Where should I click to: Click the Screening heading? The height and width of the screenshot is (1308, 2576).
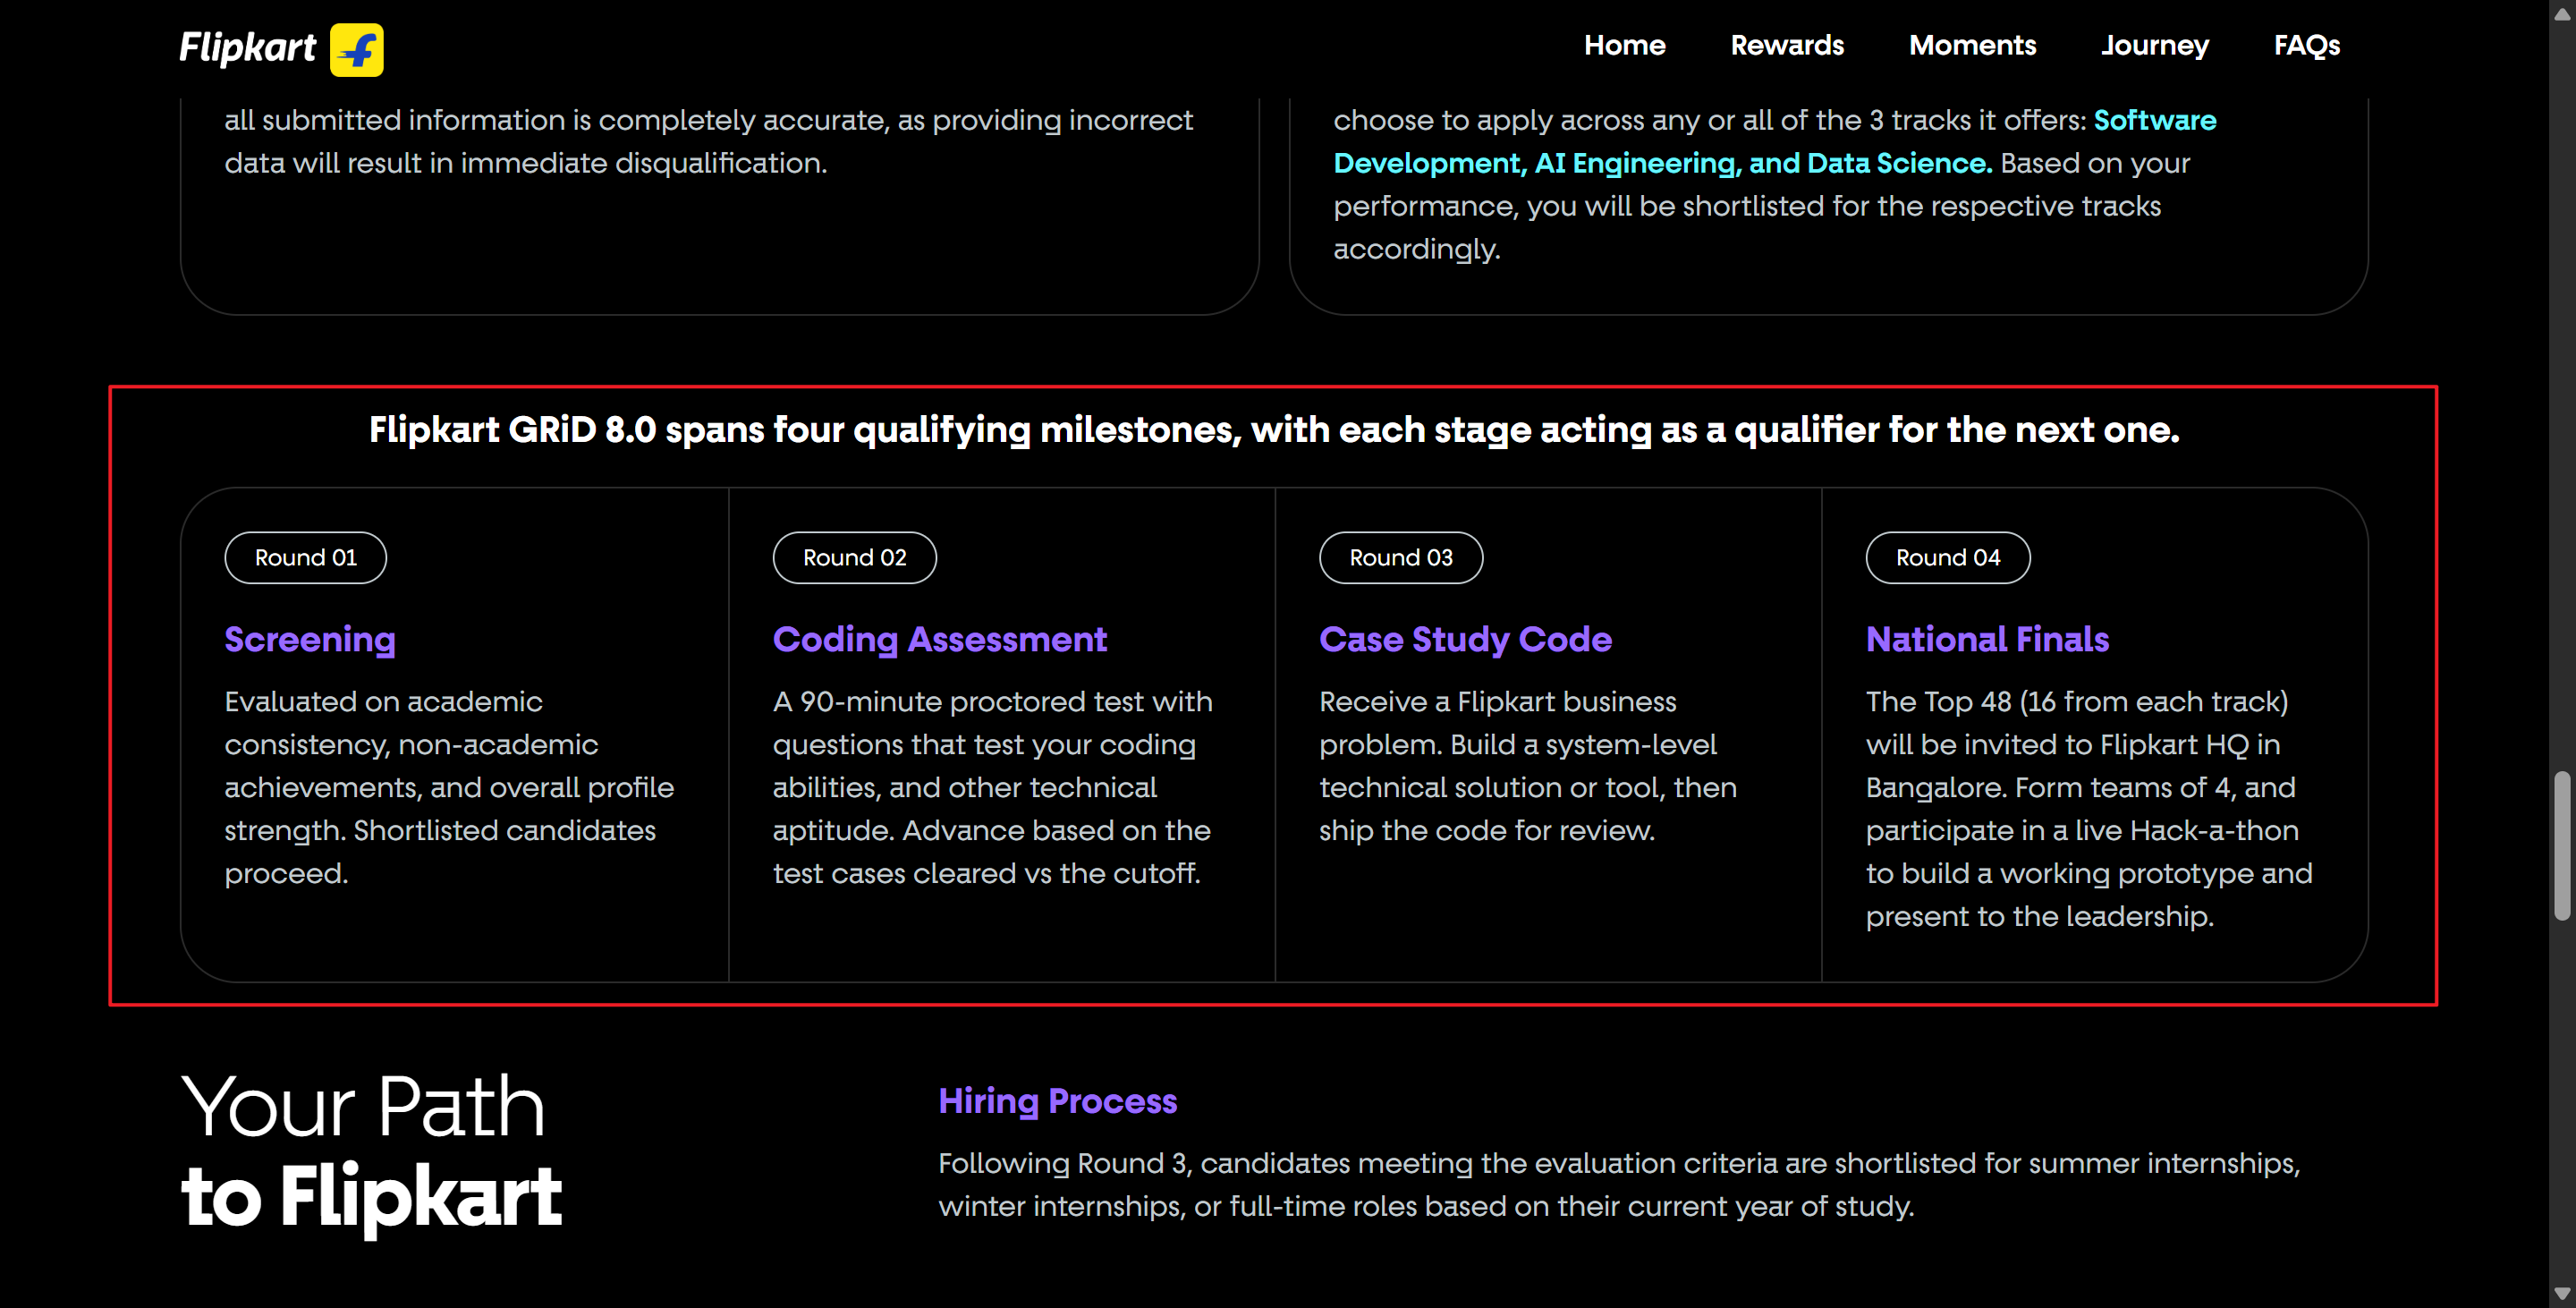(x=310, y=640)
